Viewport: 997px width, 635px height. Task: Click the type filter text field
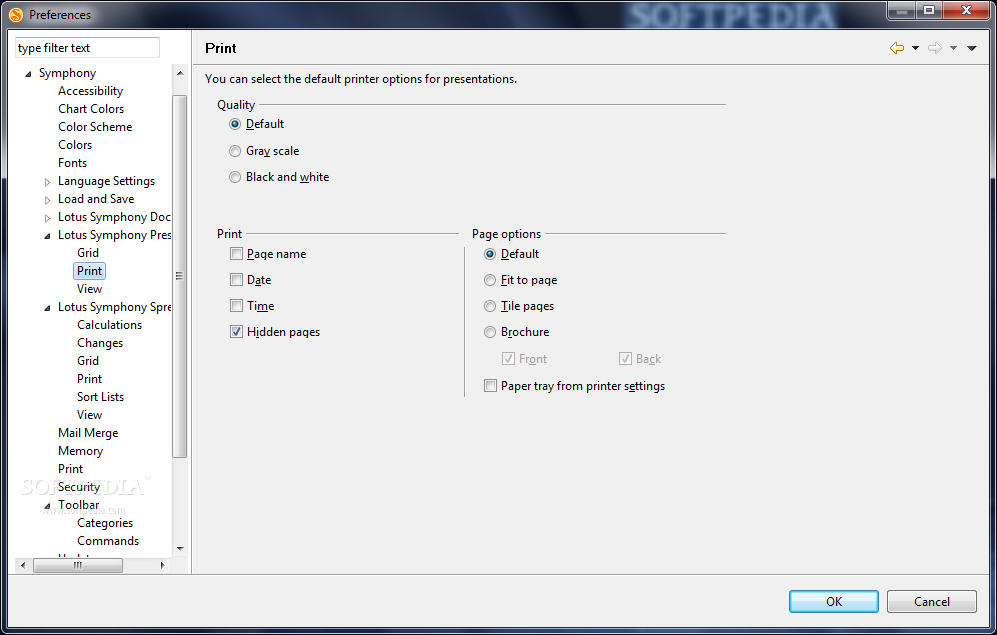click(87, 48)
